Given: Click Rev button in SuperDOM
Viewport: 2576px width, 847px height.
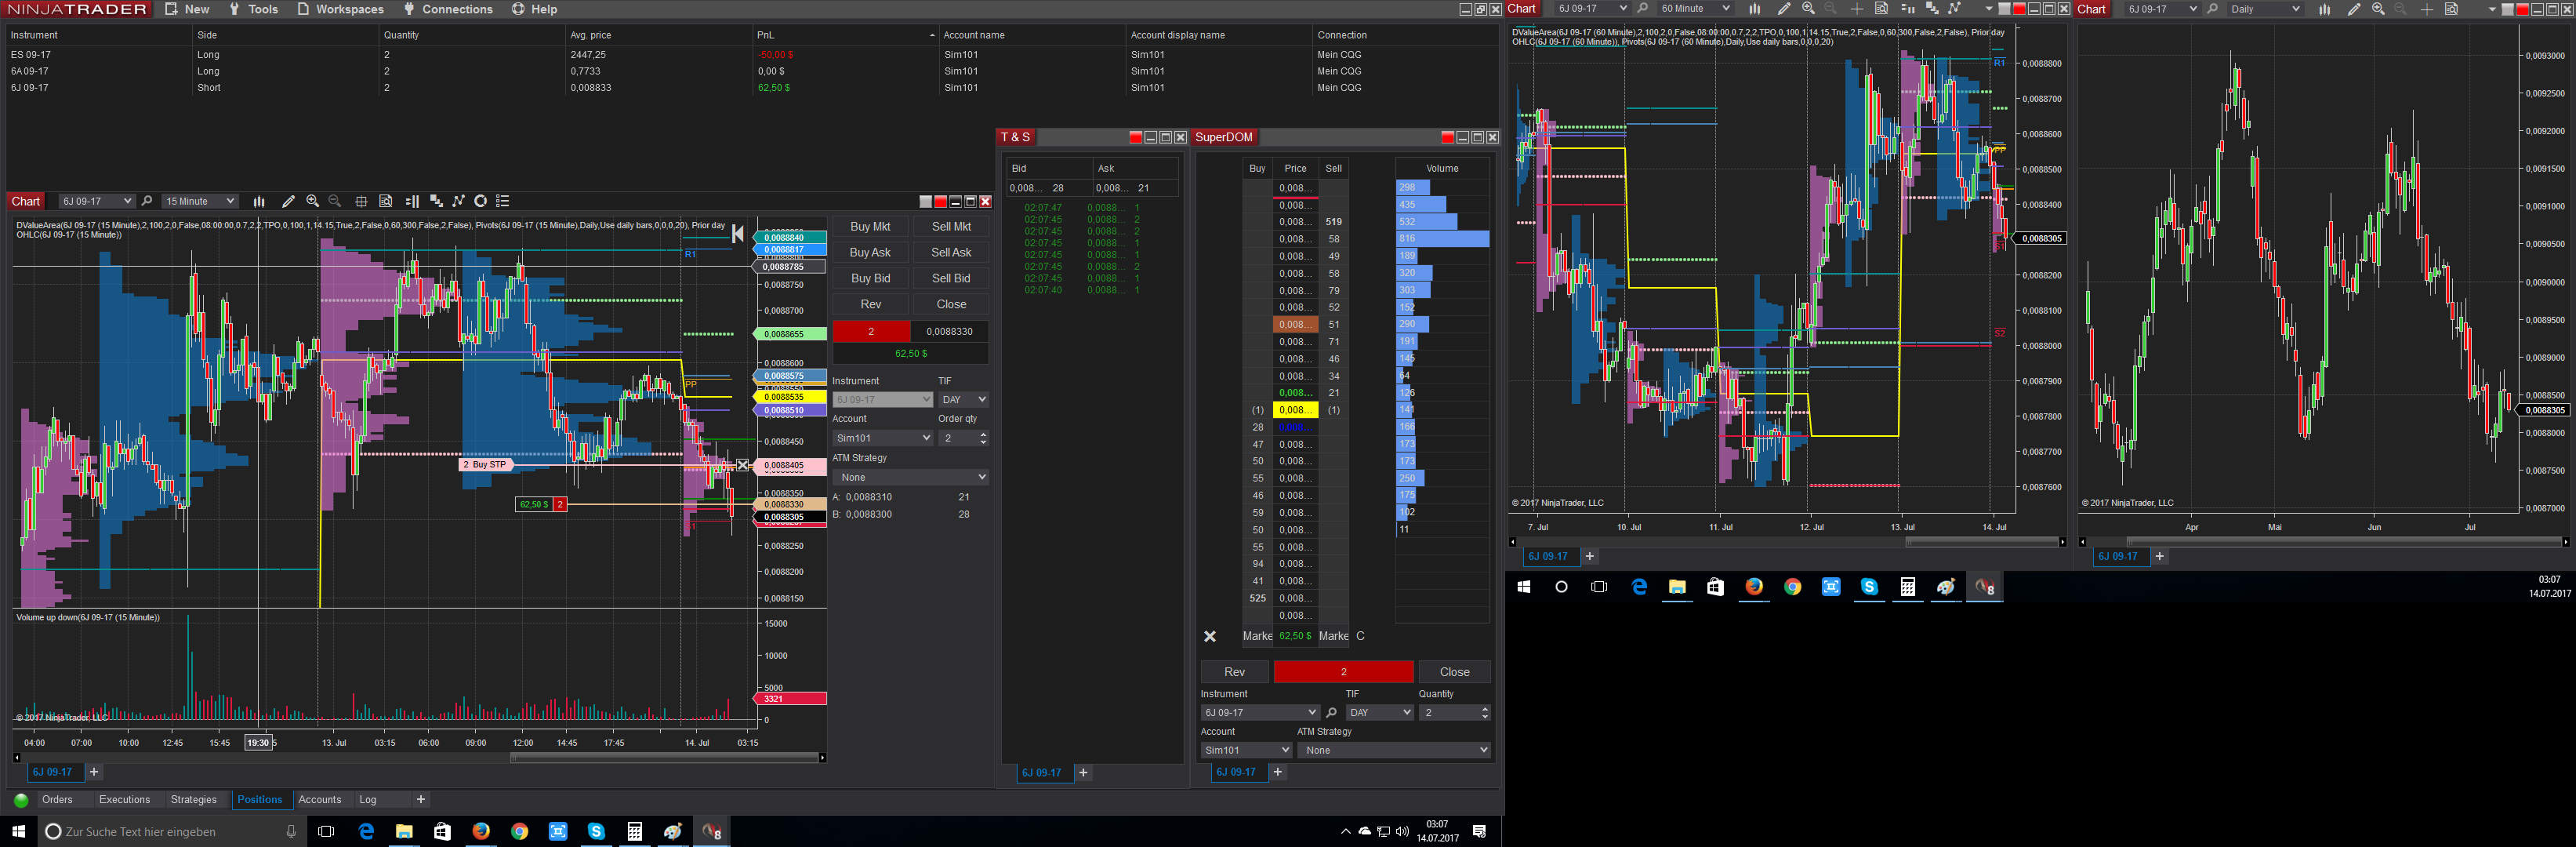Looking at the screenshot, I should coord(1235,672).
